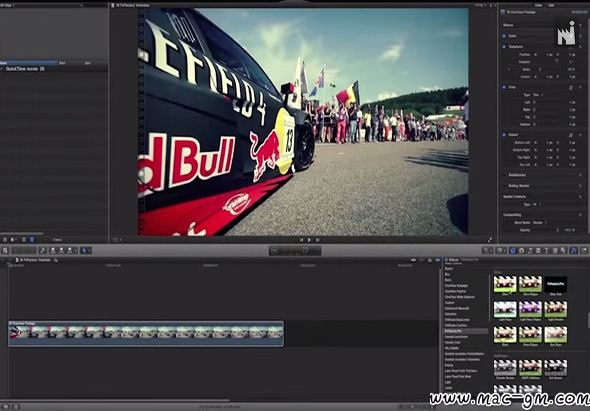Select the Hawaiki Color effects category

[453, 342]
